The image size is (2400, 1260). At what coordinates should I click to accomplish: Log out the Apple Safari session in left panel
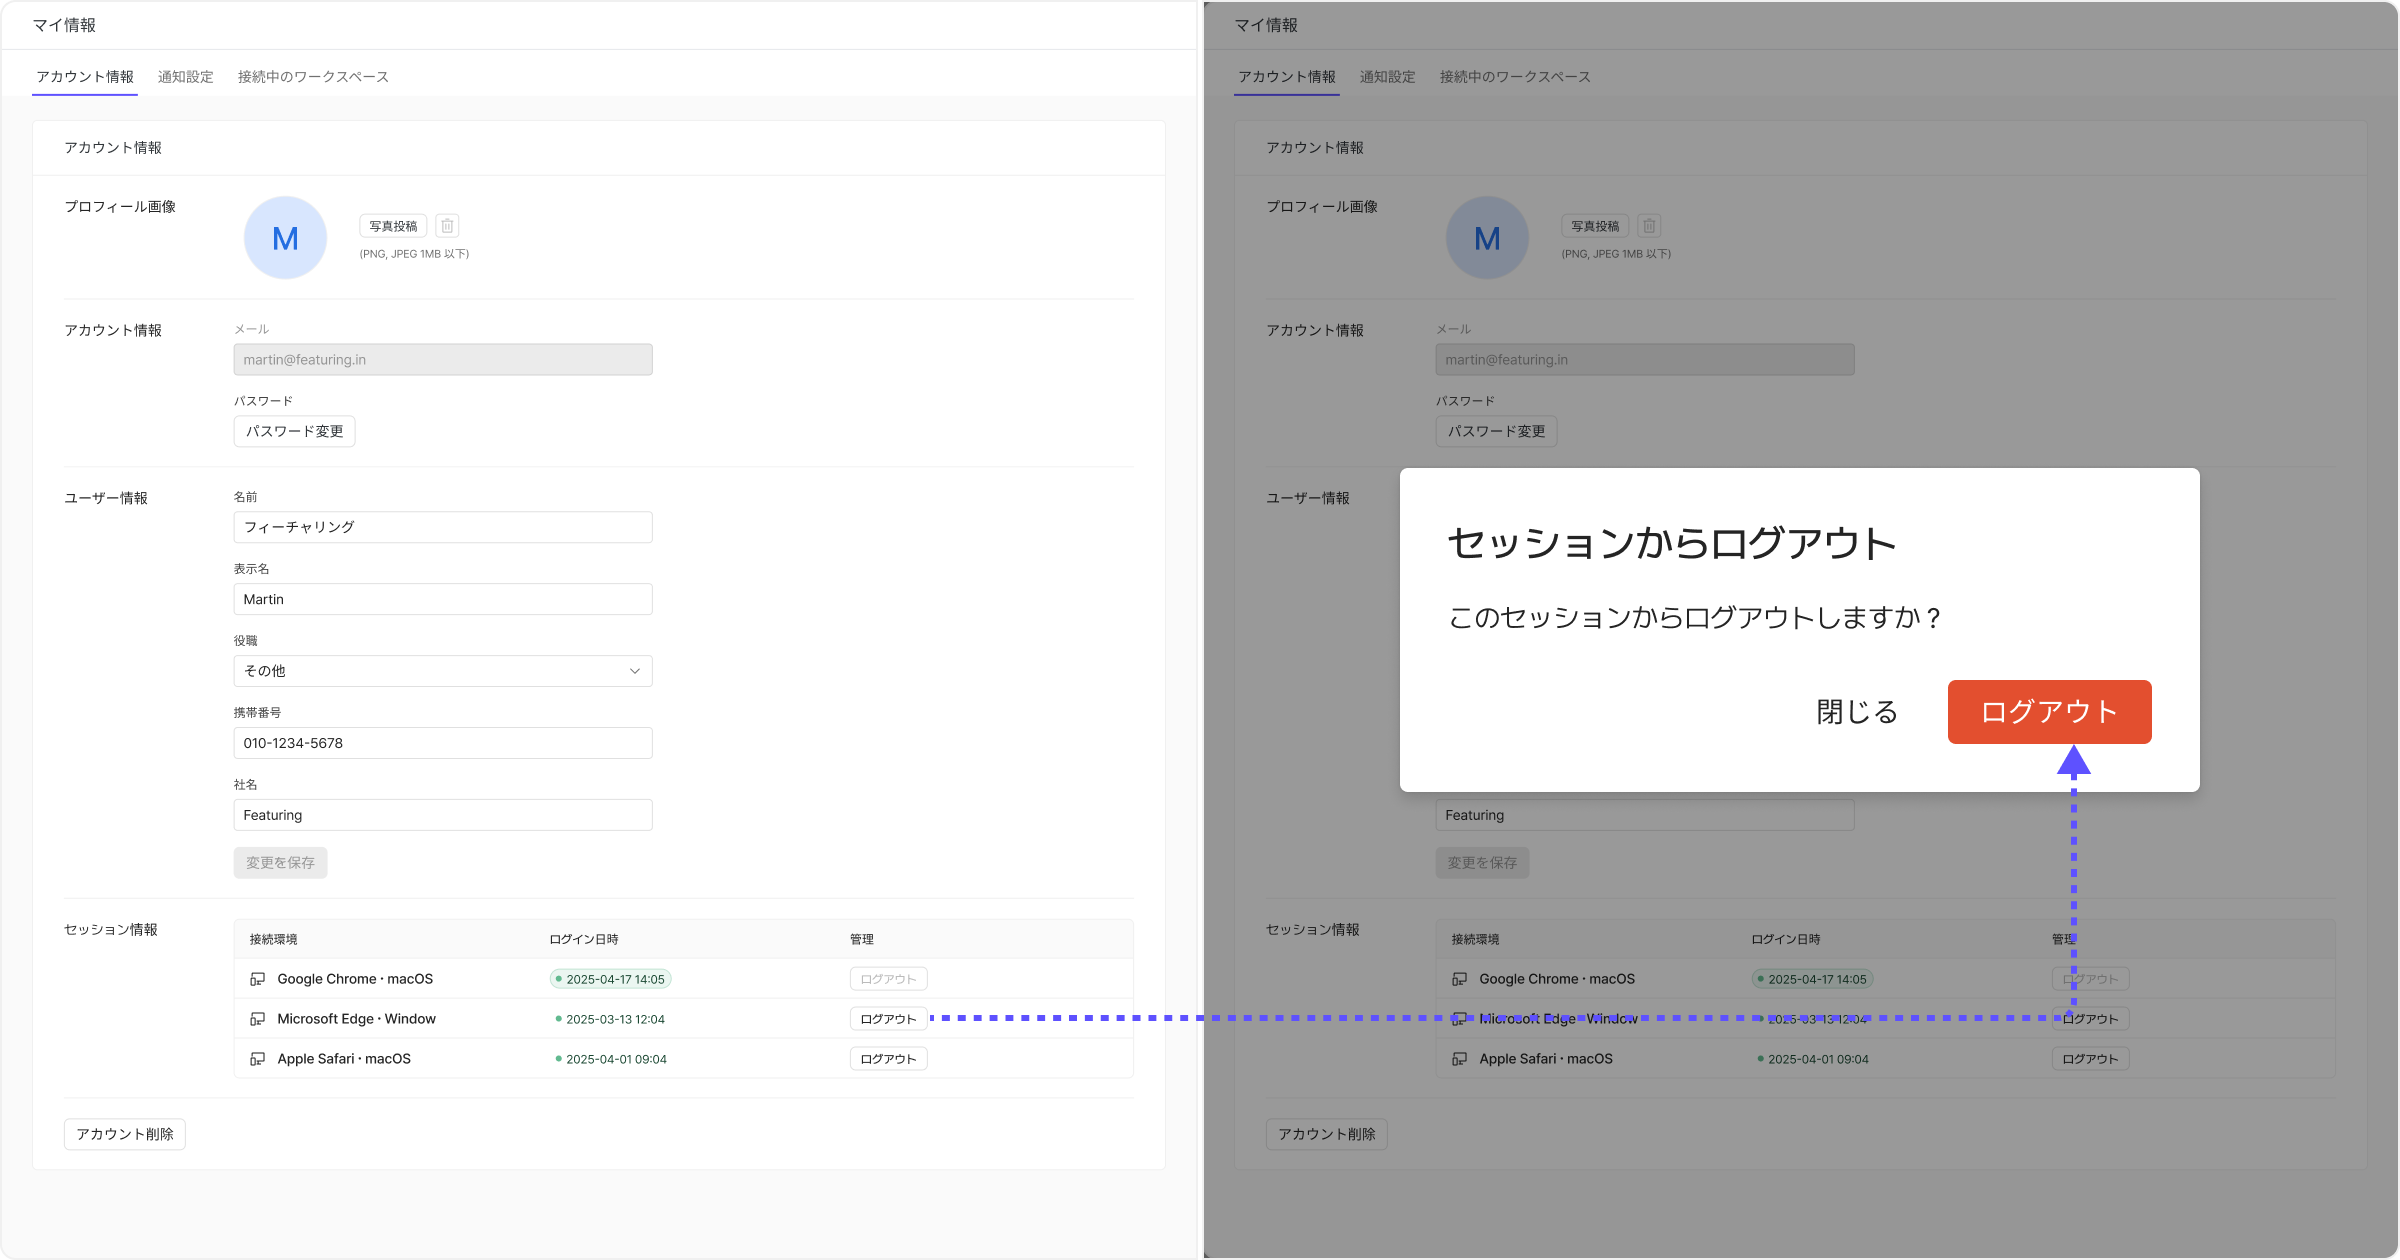tap(888, 1059)
